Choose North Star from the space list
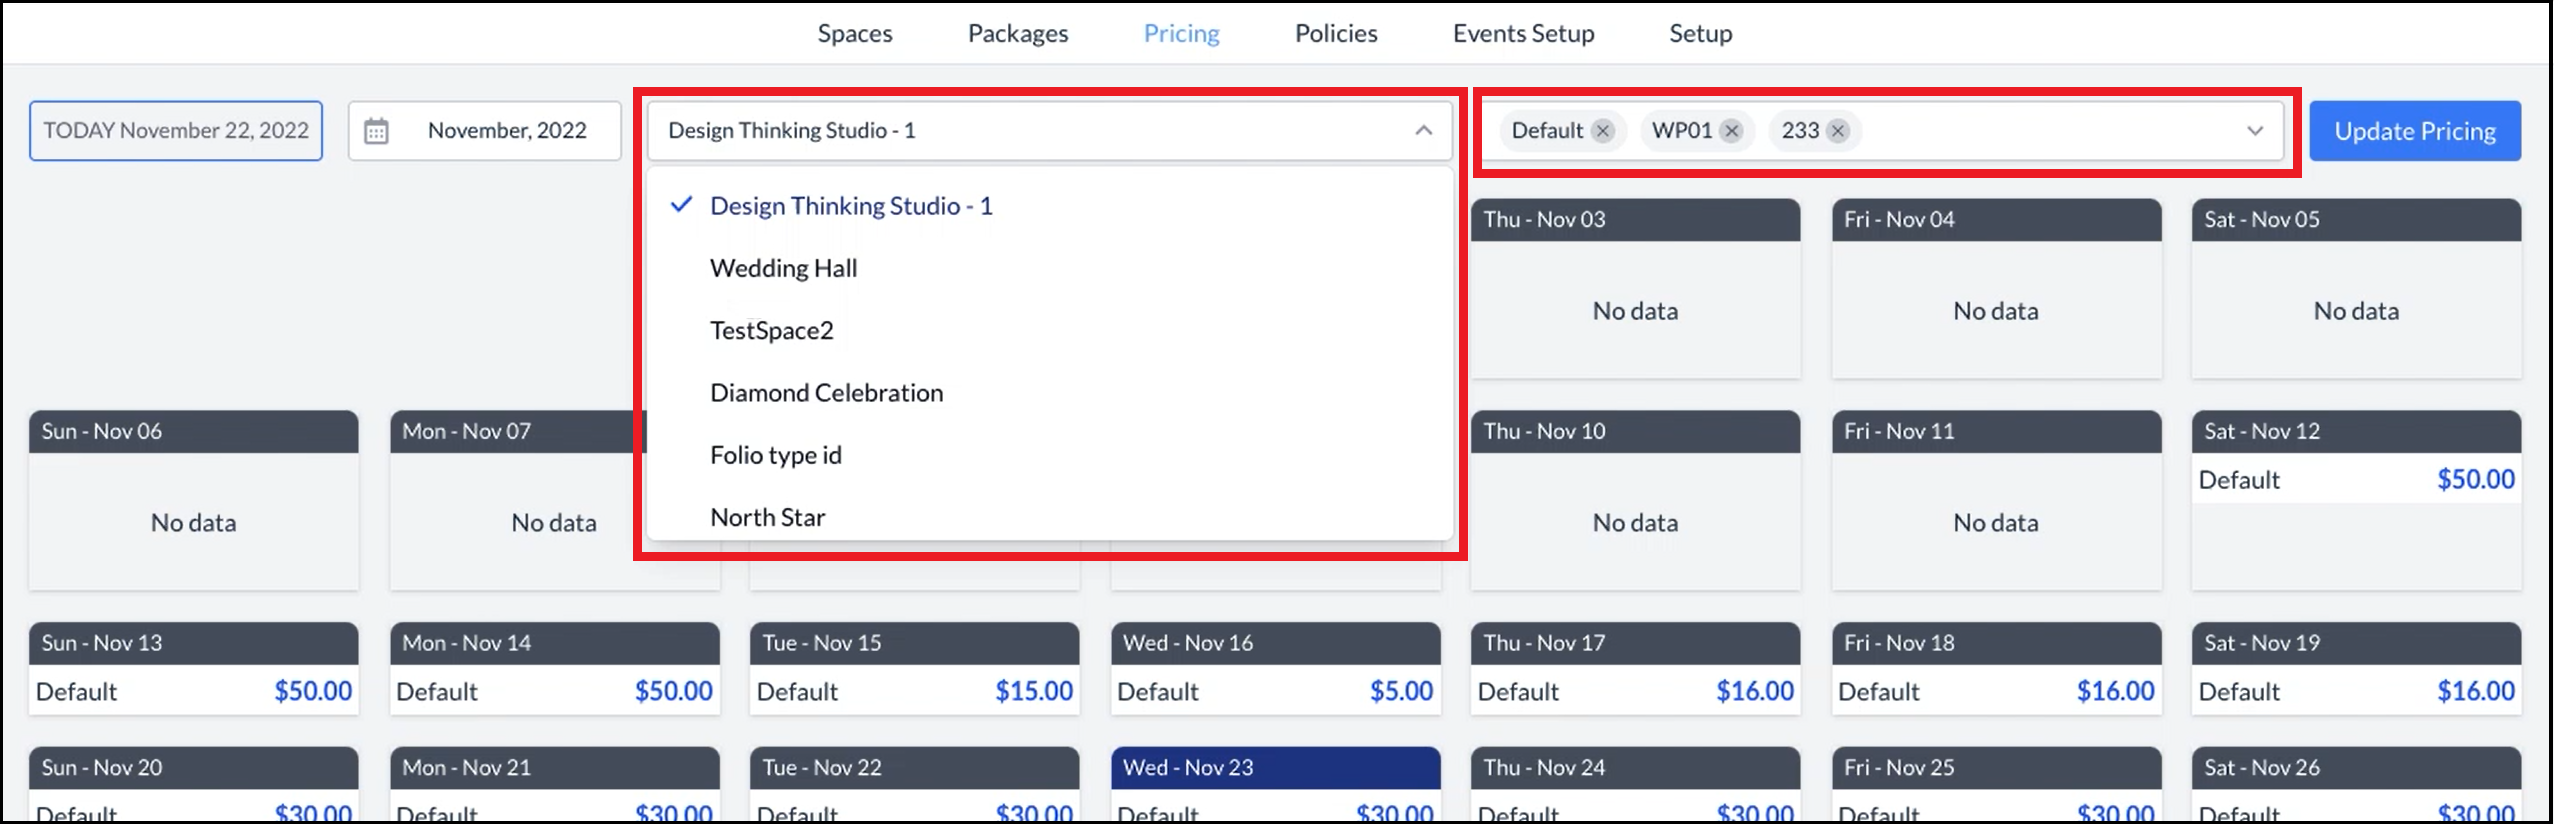The height and width of the screenshot is (824, 2554). (x=767, y=517)
